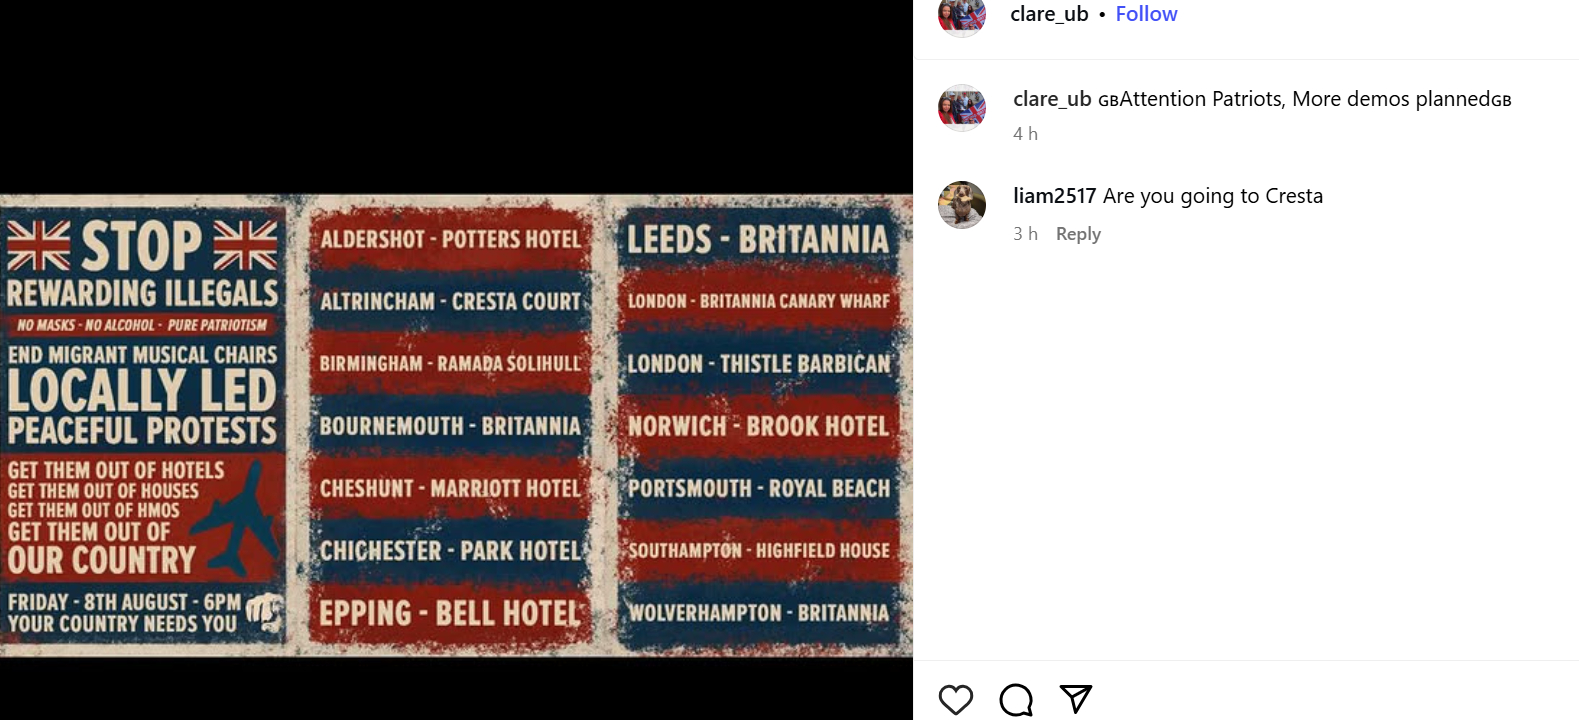Viewport: 1579px width, 720px height.
Task: Click the pointing fist graphic on the poster
Action: click(x=265, y=612)
